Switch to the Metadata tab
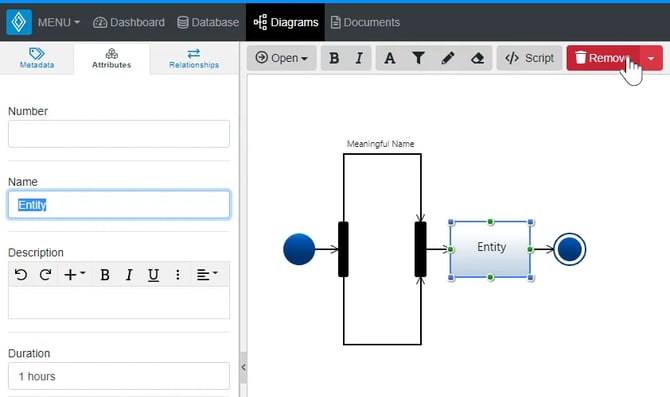The width and height of the screenshot is (670, 397). coord(37,59)
